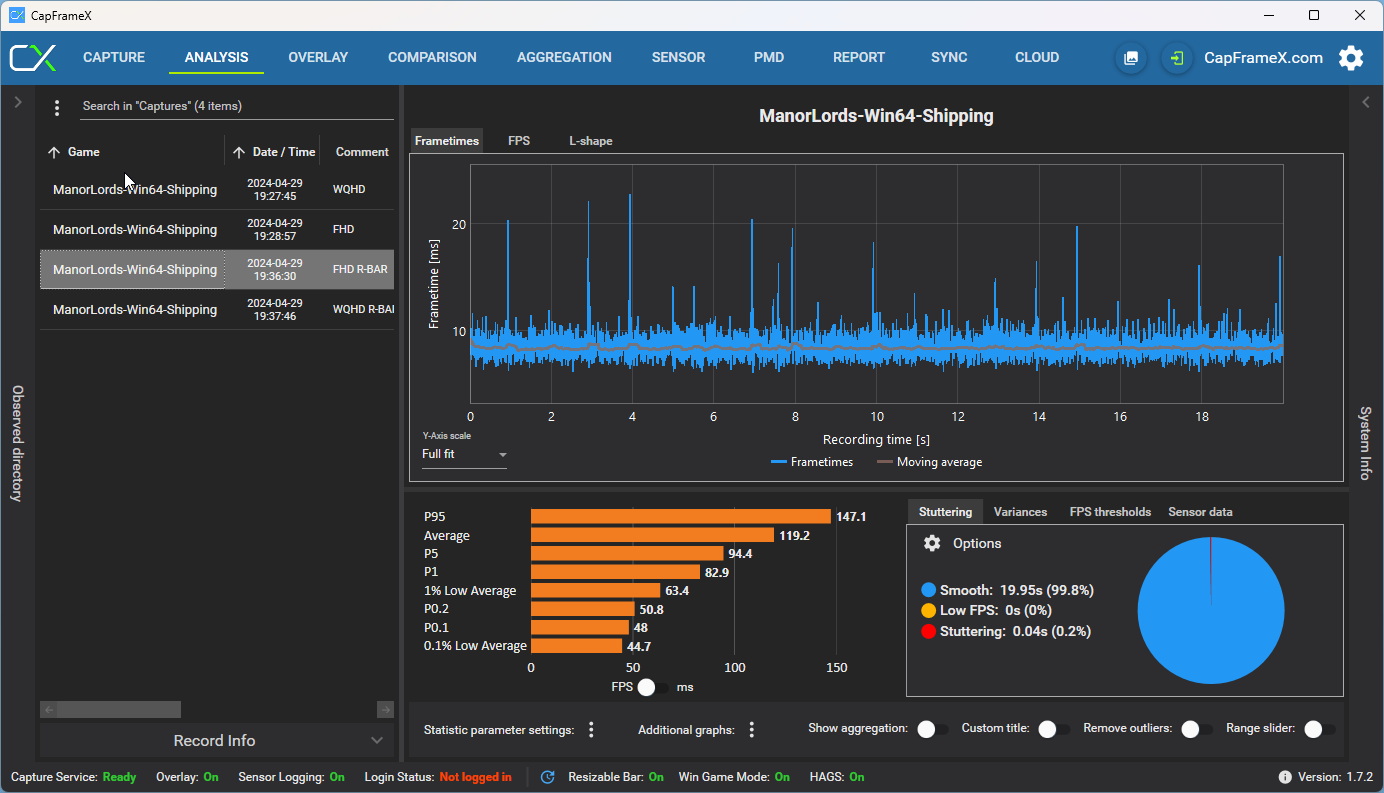Click the screenshot gallery icon in header
1384x793 pixels.
click(1131, 58)
